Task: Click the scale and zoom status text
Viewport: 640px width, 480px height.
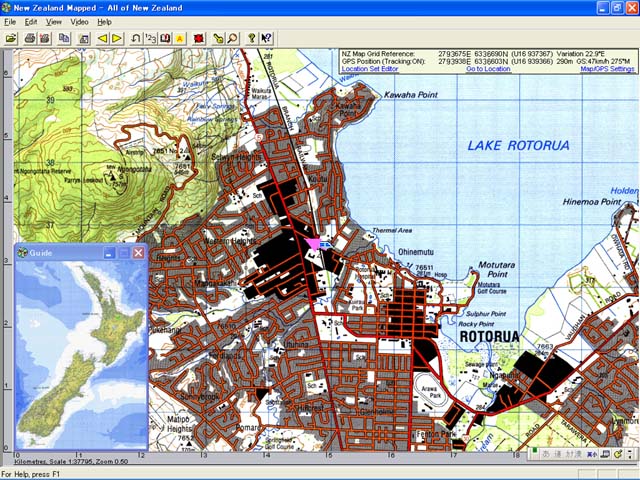Action: click(71, 462)
